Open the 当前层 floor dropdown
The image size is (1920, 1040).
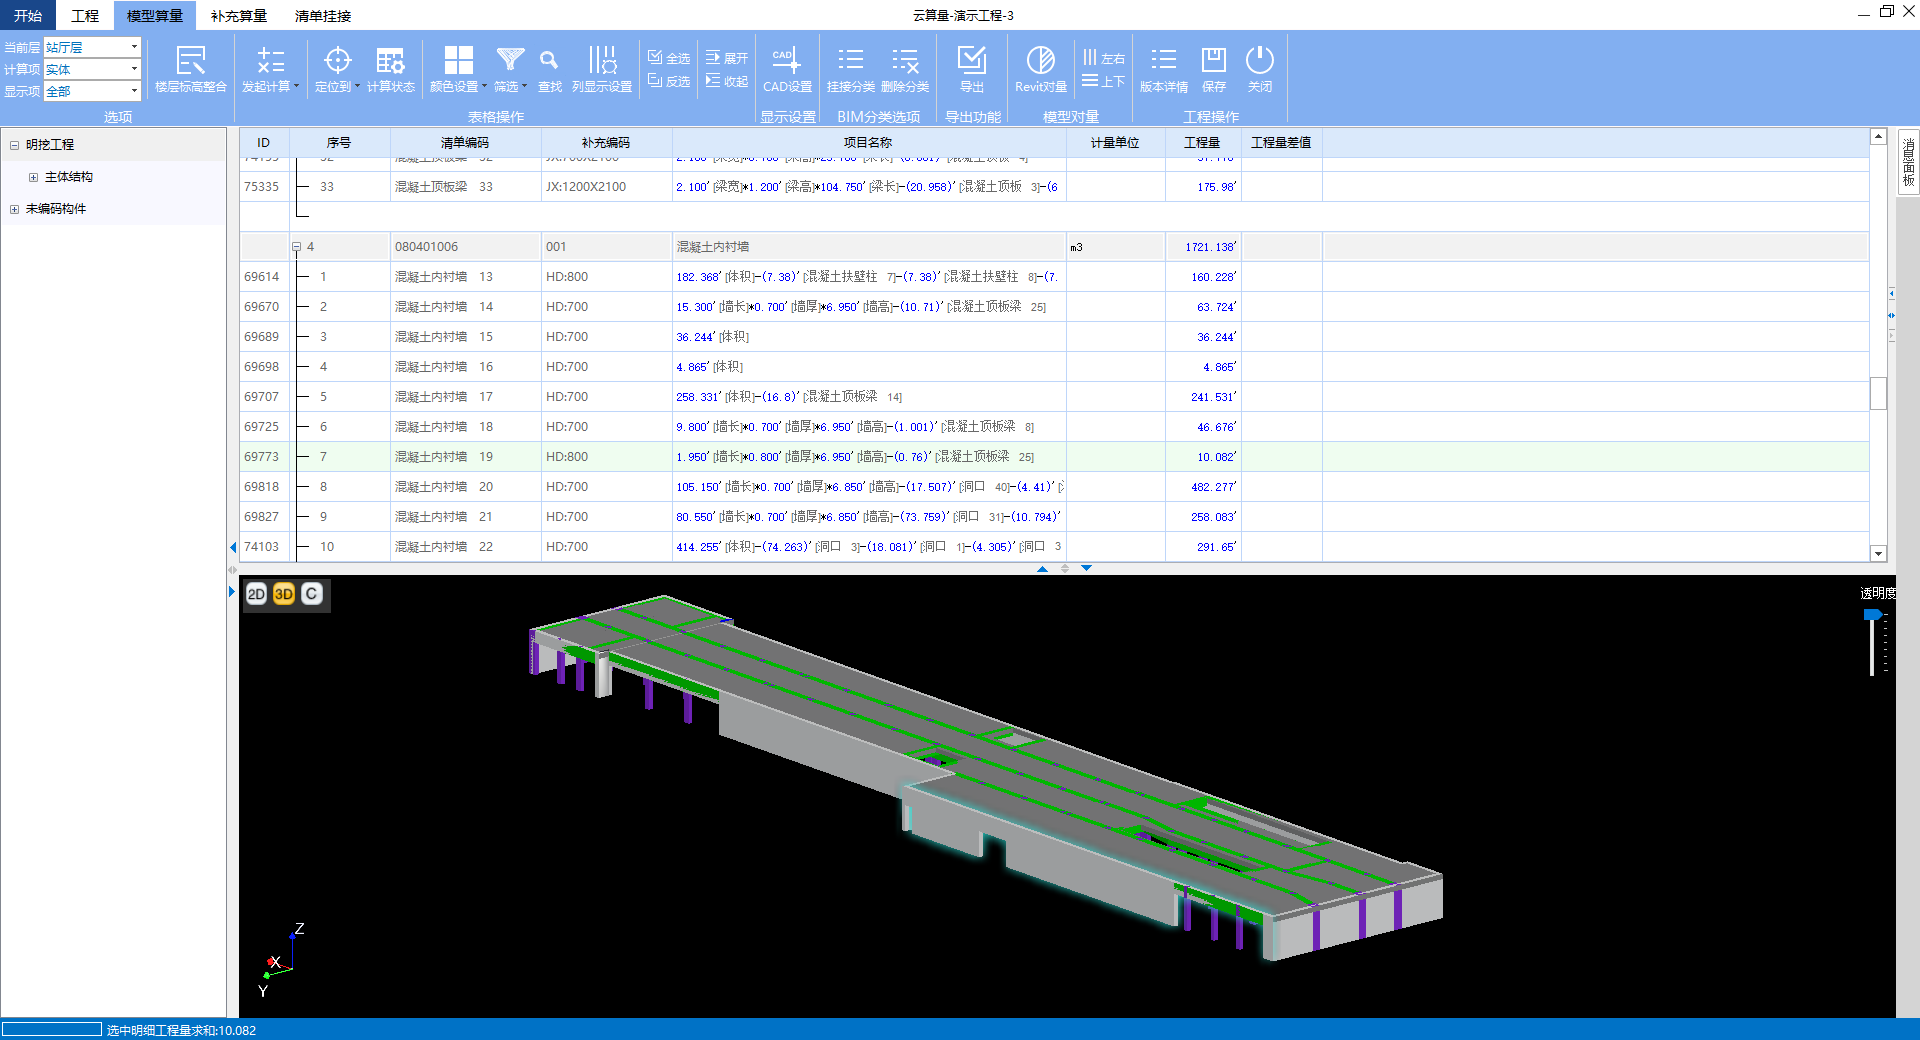click(x=134, y=47)
